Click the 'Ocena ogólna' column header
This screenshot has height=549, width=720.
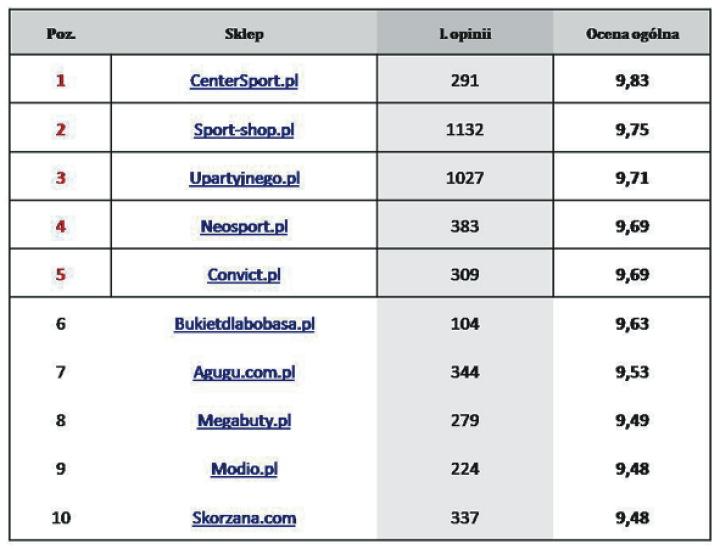click(x=632, y=34)
